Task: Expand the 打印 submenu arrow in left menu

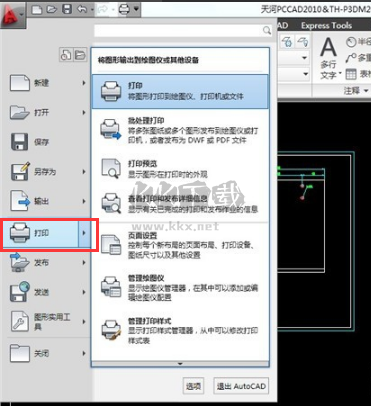Action: (84, 233)
